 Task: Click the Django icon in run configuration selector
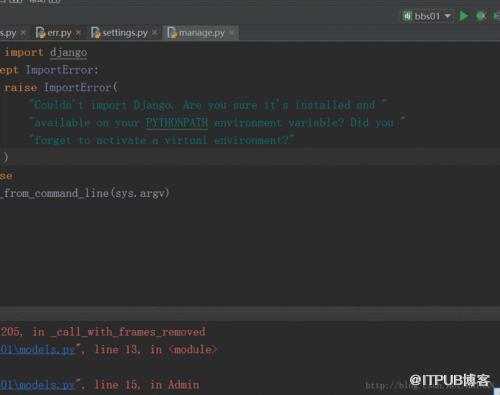407,16
